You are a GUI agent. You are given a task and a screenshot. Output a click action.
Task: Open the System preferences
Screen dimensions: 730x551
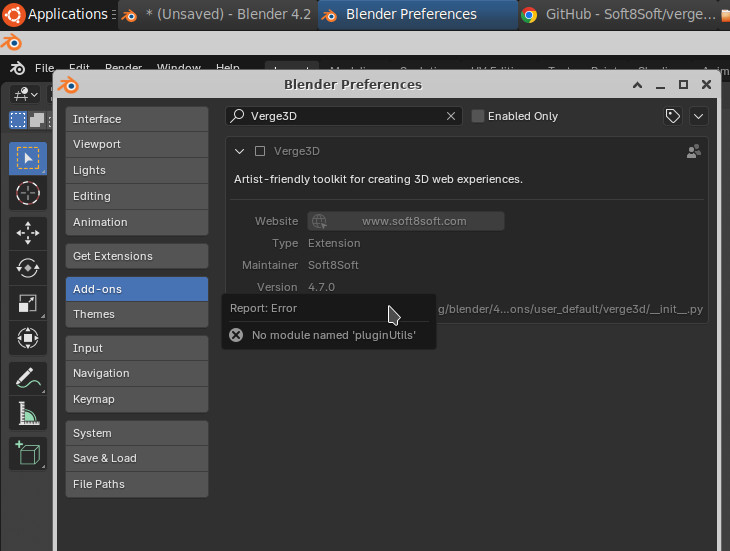137,433
